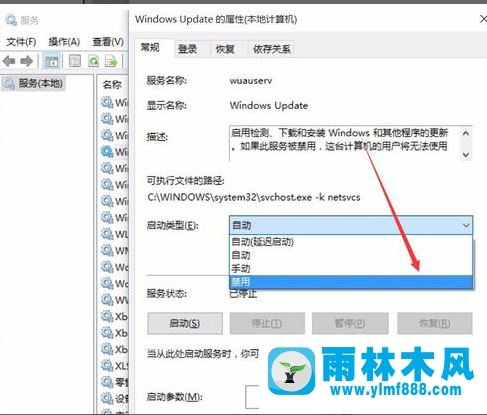The height and width of the screenshot is (415, 487).
Task: Click the 停止(T) button
Action: tap(267, 323)
